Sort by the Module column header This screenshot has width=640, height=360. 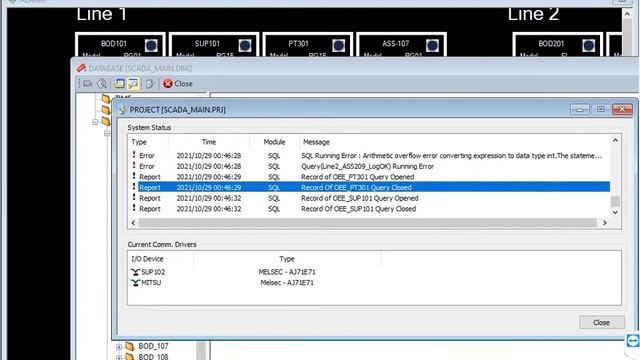[x=274, y=142]
